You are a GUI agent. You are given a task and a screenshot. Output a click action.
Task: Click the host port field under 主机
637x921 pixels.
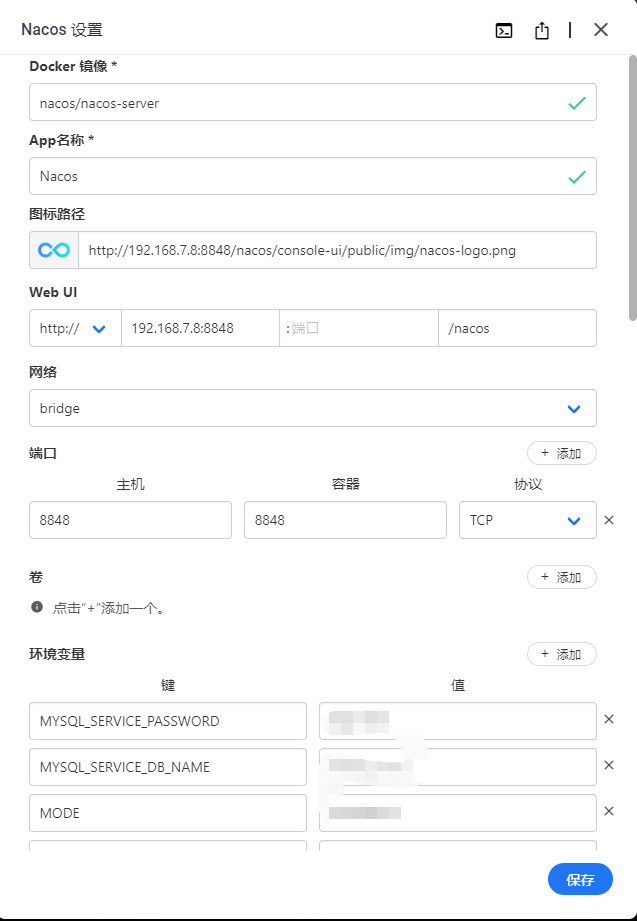click(x=130, y=520)
